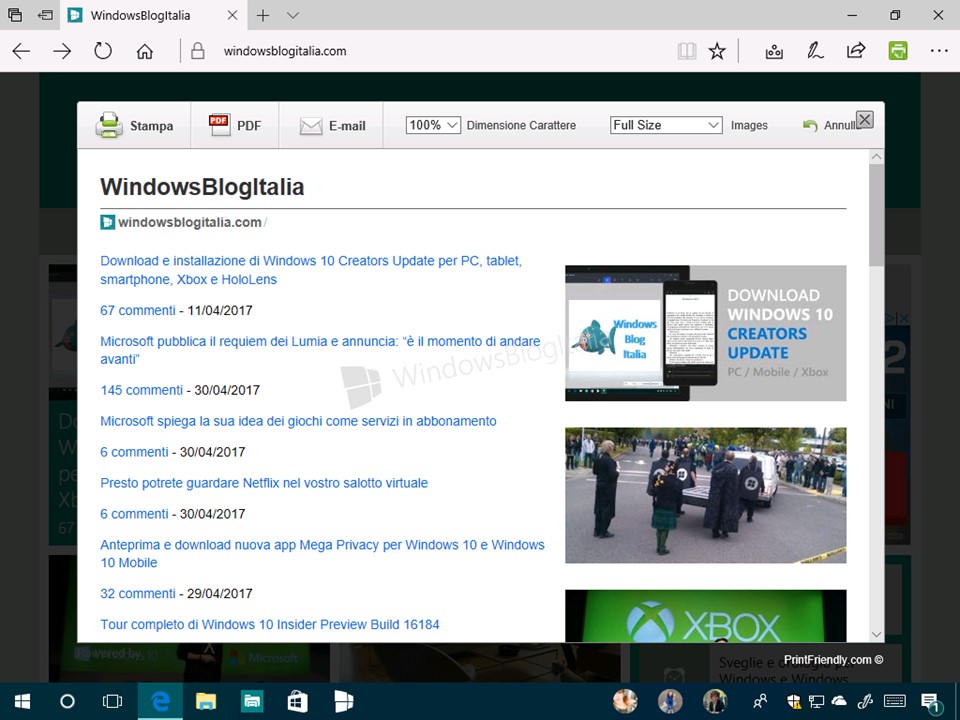
Task: Click the Stampa print button
Action: [134, 126]
